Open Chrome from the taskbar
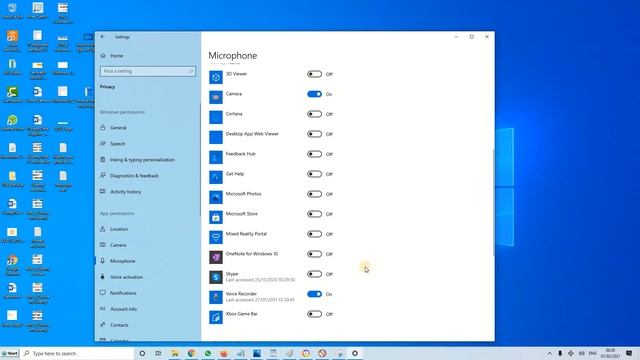 coord(191,353)
